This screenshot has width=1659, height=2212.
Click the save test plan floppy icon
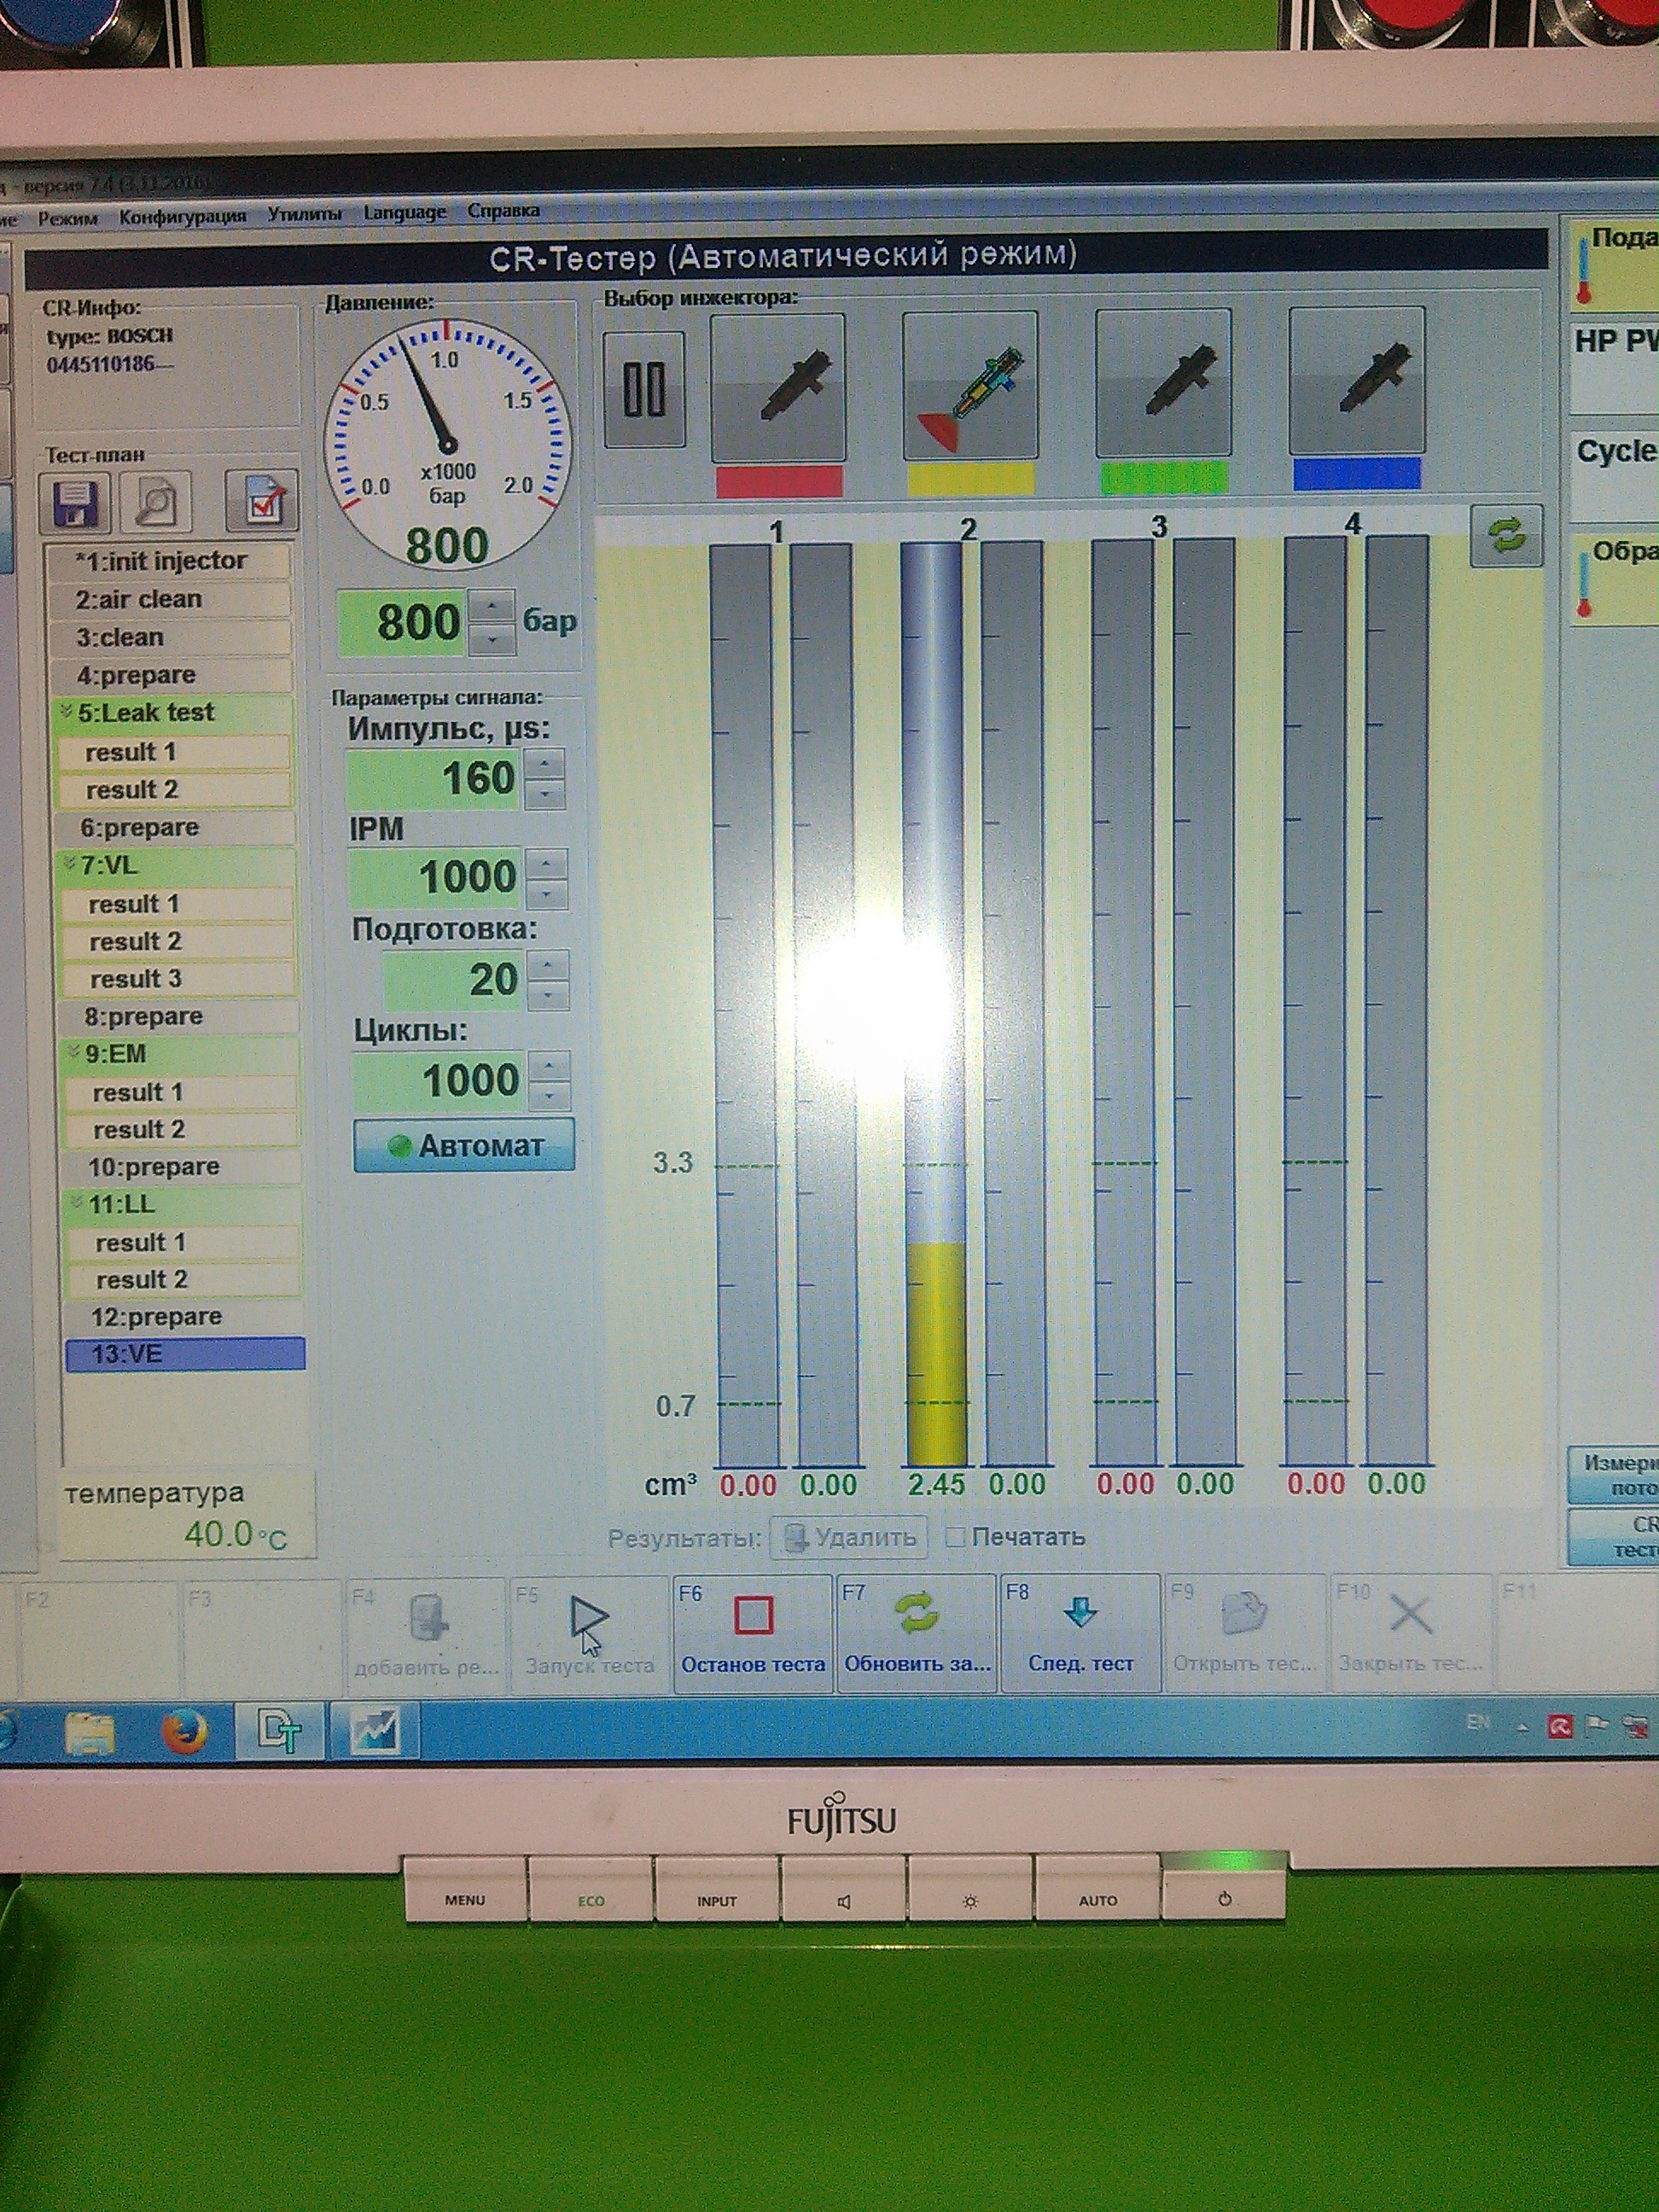pos(74,502)
